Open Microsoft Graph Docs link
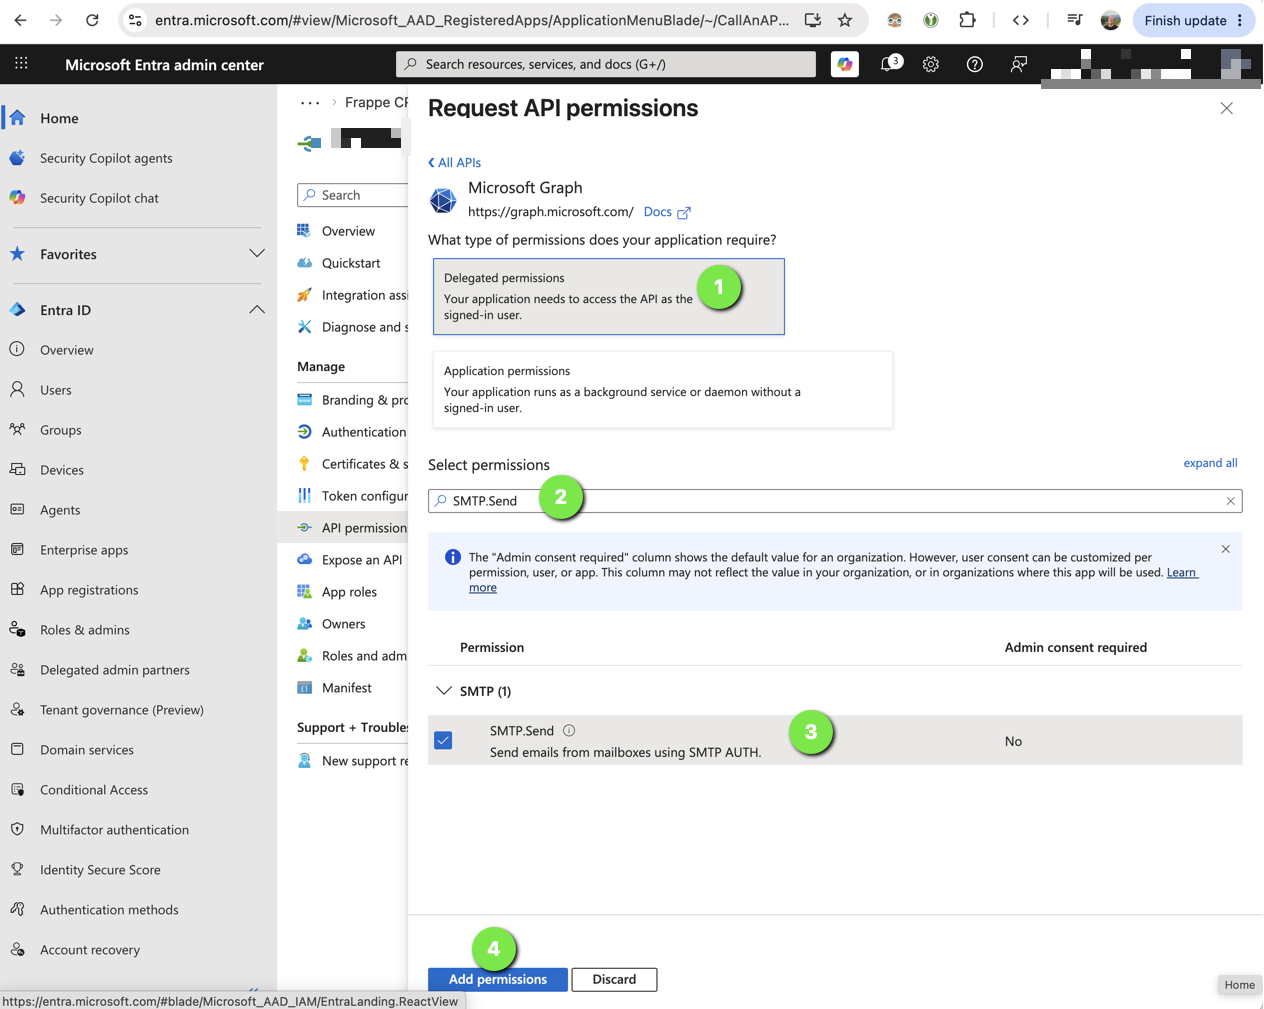The width and height of the screenshot is (1264, 1009). (667, 212)
